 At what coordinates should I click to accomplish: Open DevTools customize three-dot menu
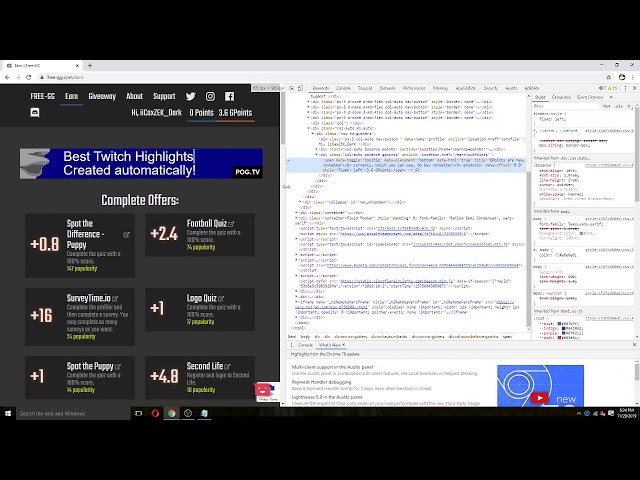(x=625, y=88)
